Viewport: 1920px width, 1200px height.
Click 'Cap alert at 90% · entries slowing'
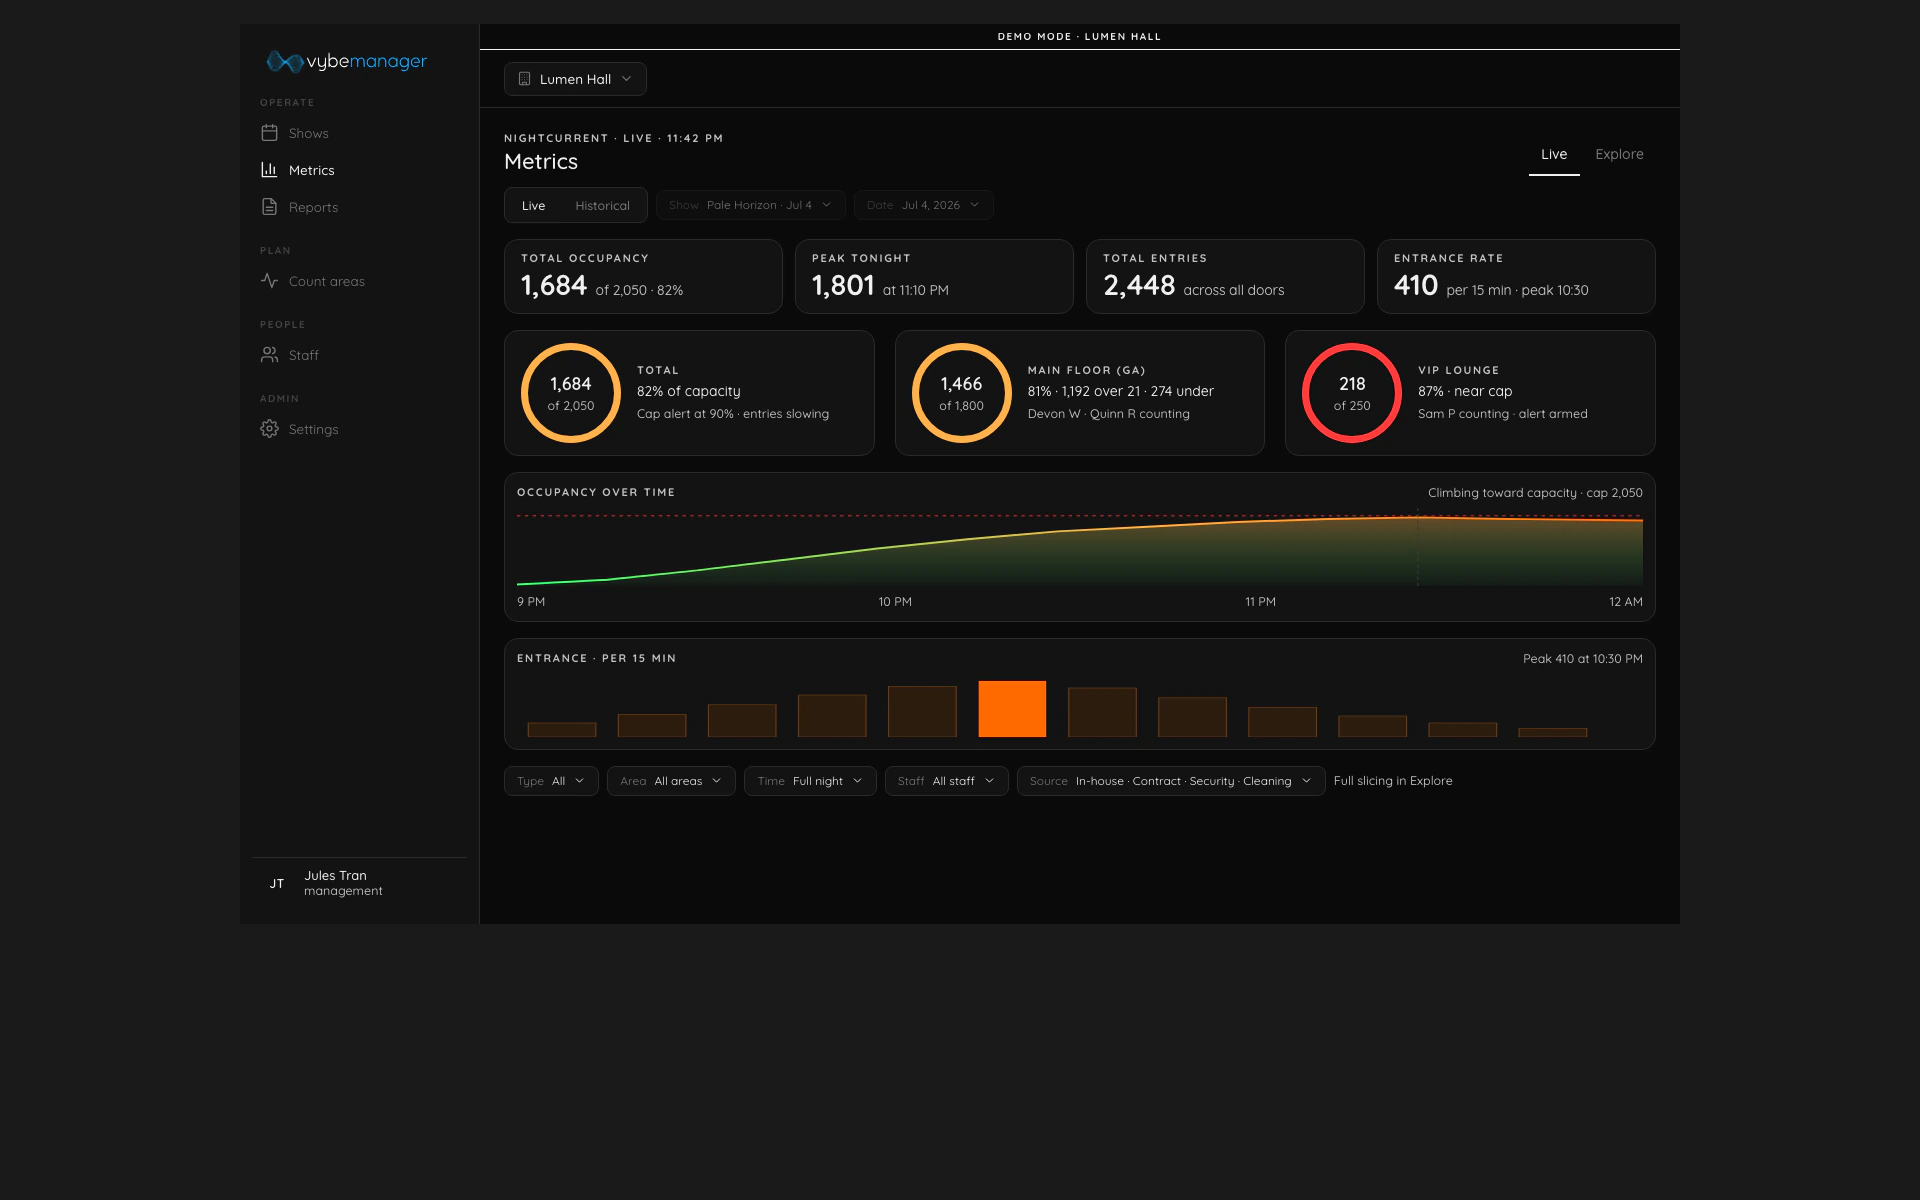733,414
